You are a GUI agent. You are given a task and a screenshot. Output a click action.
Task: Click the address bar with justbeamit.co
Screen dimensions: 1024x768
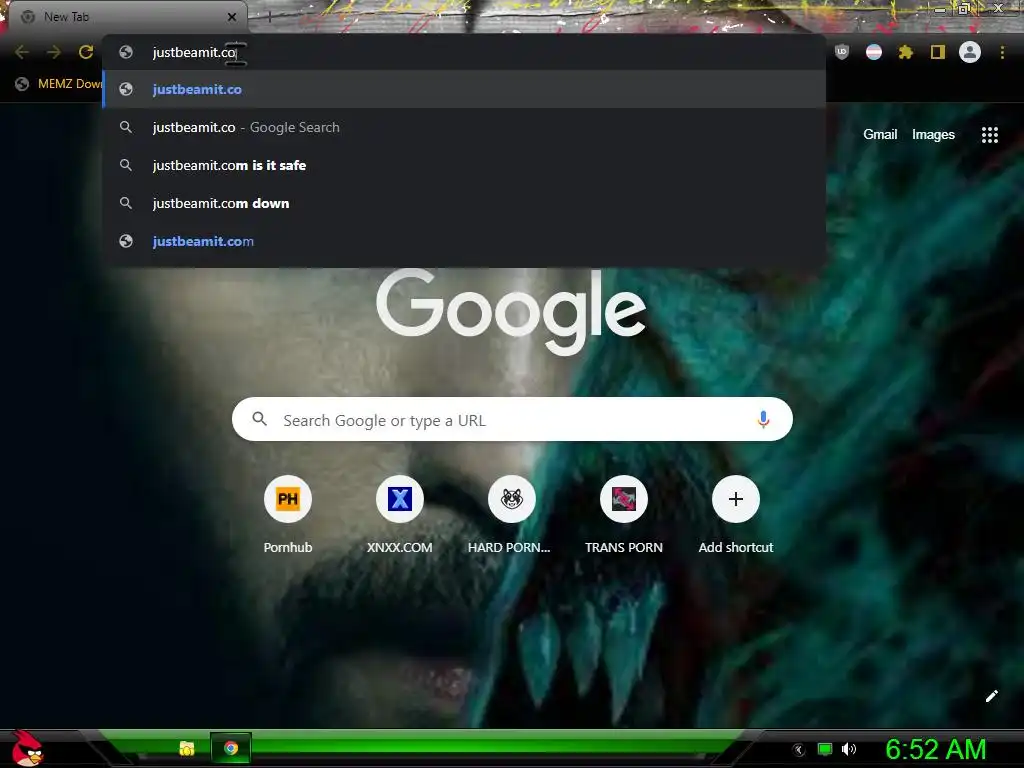(464, 52)
